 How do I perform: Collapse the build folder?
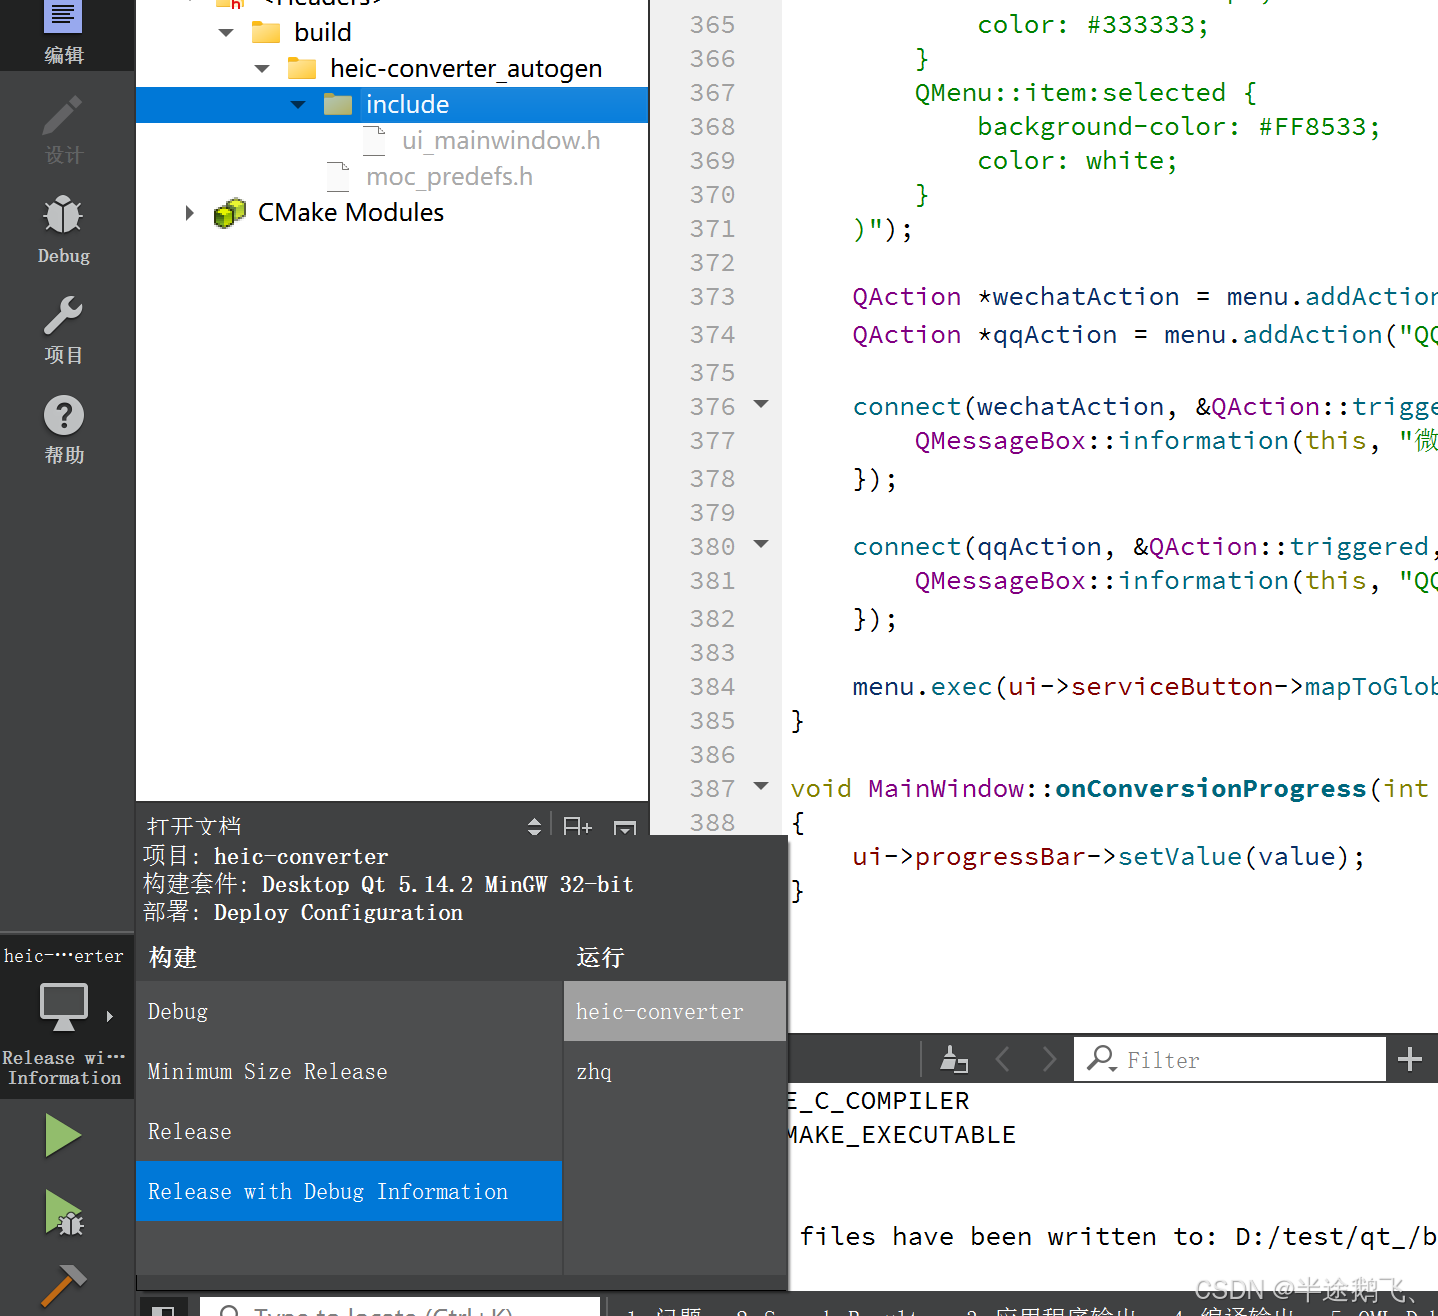pyautogui.click(x=226, y=33)
